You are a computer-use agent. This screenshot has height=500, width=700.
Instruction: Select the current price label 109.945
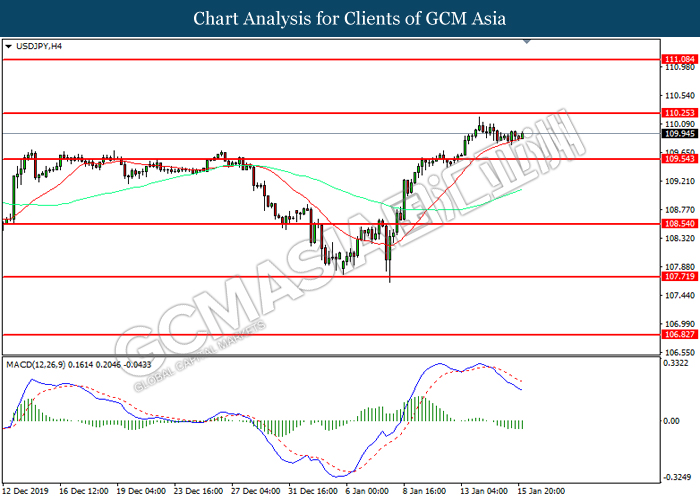680,133
